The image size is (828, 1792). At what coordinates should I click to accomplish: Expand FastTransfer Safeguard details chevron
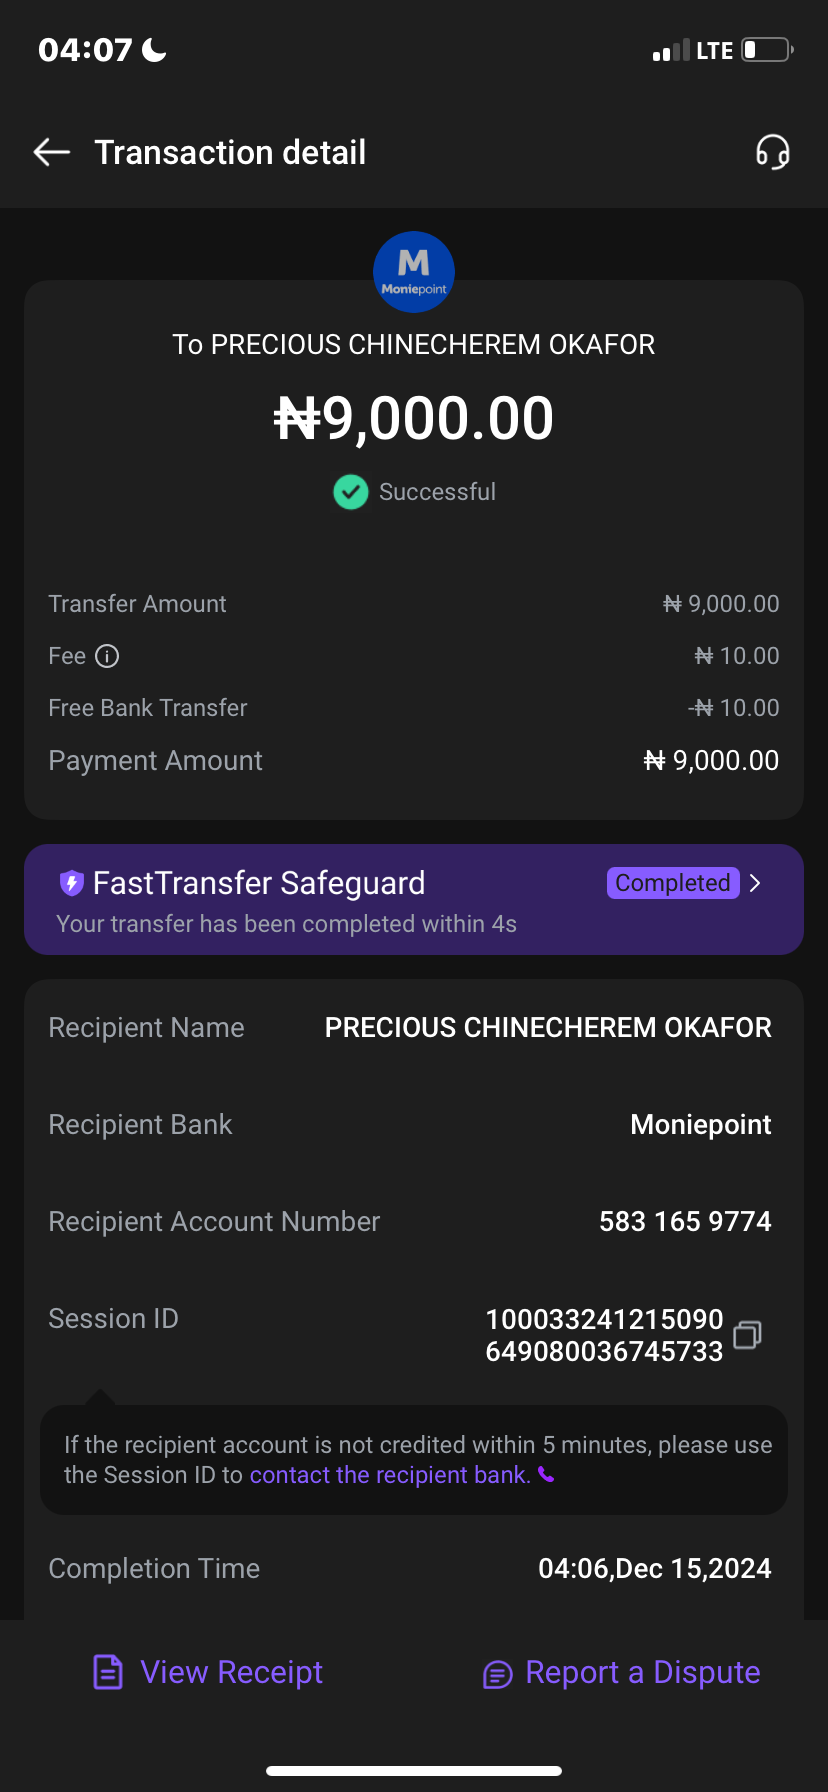tap(756, 883)
